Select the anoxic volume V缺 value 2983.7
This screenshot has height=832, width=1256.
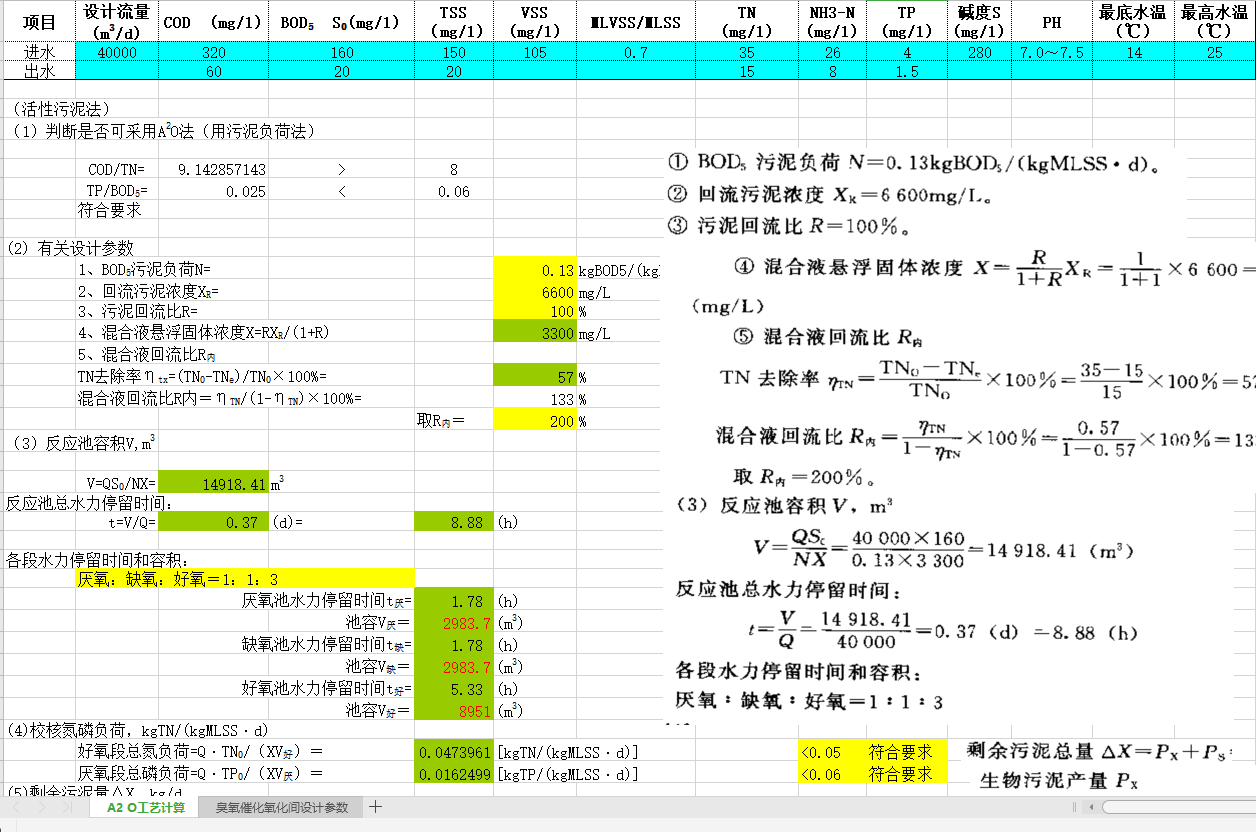tap(454, 666)
